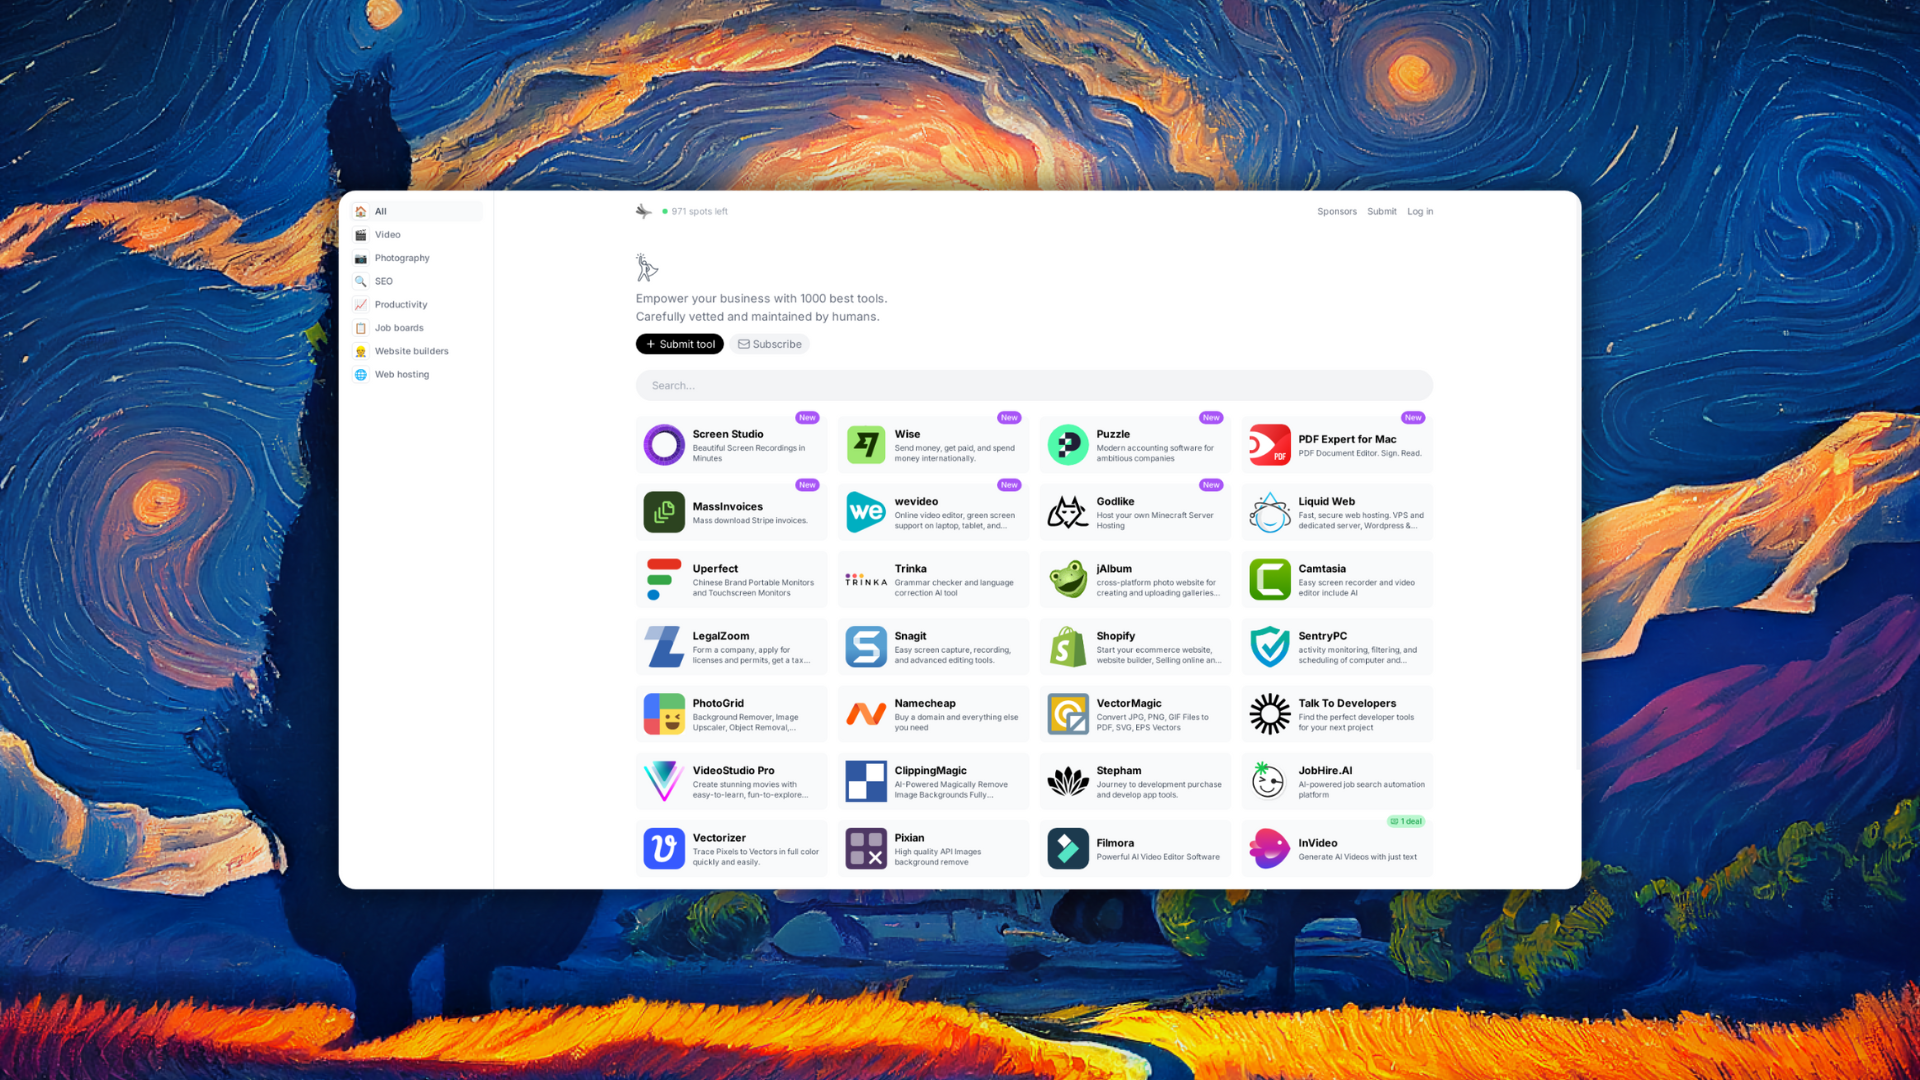Click the Log in link

(1420, 212)
